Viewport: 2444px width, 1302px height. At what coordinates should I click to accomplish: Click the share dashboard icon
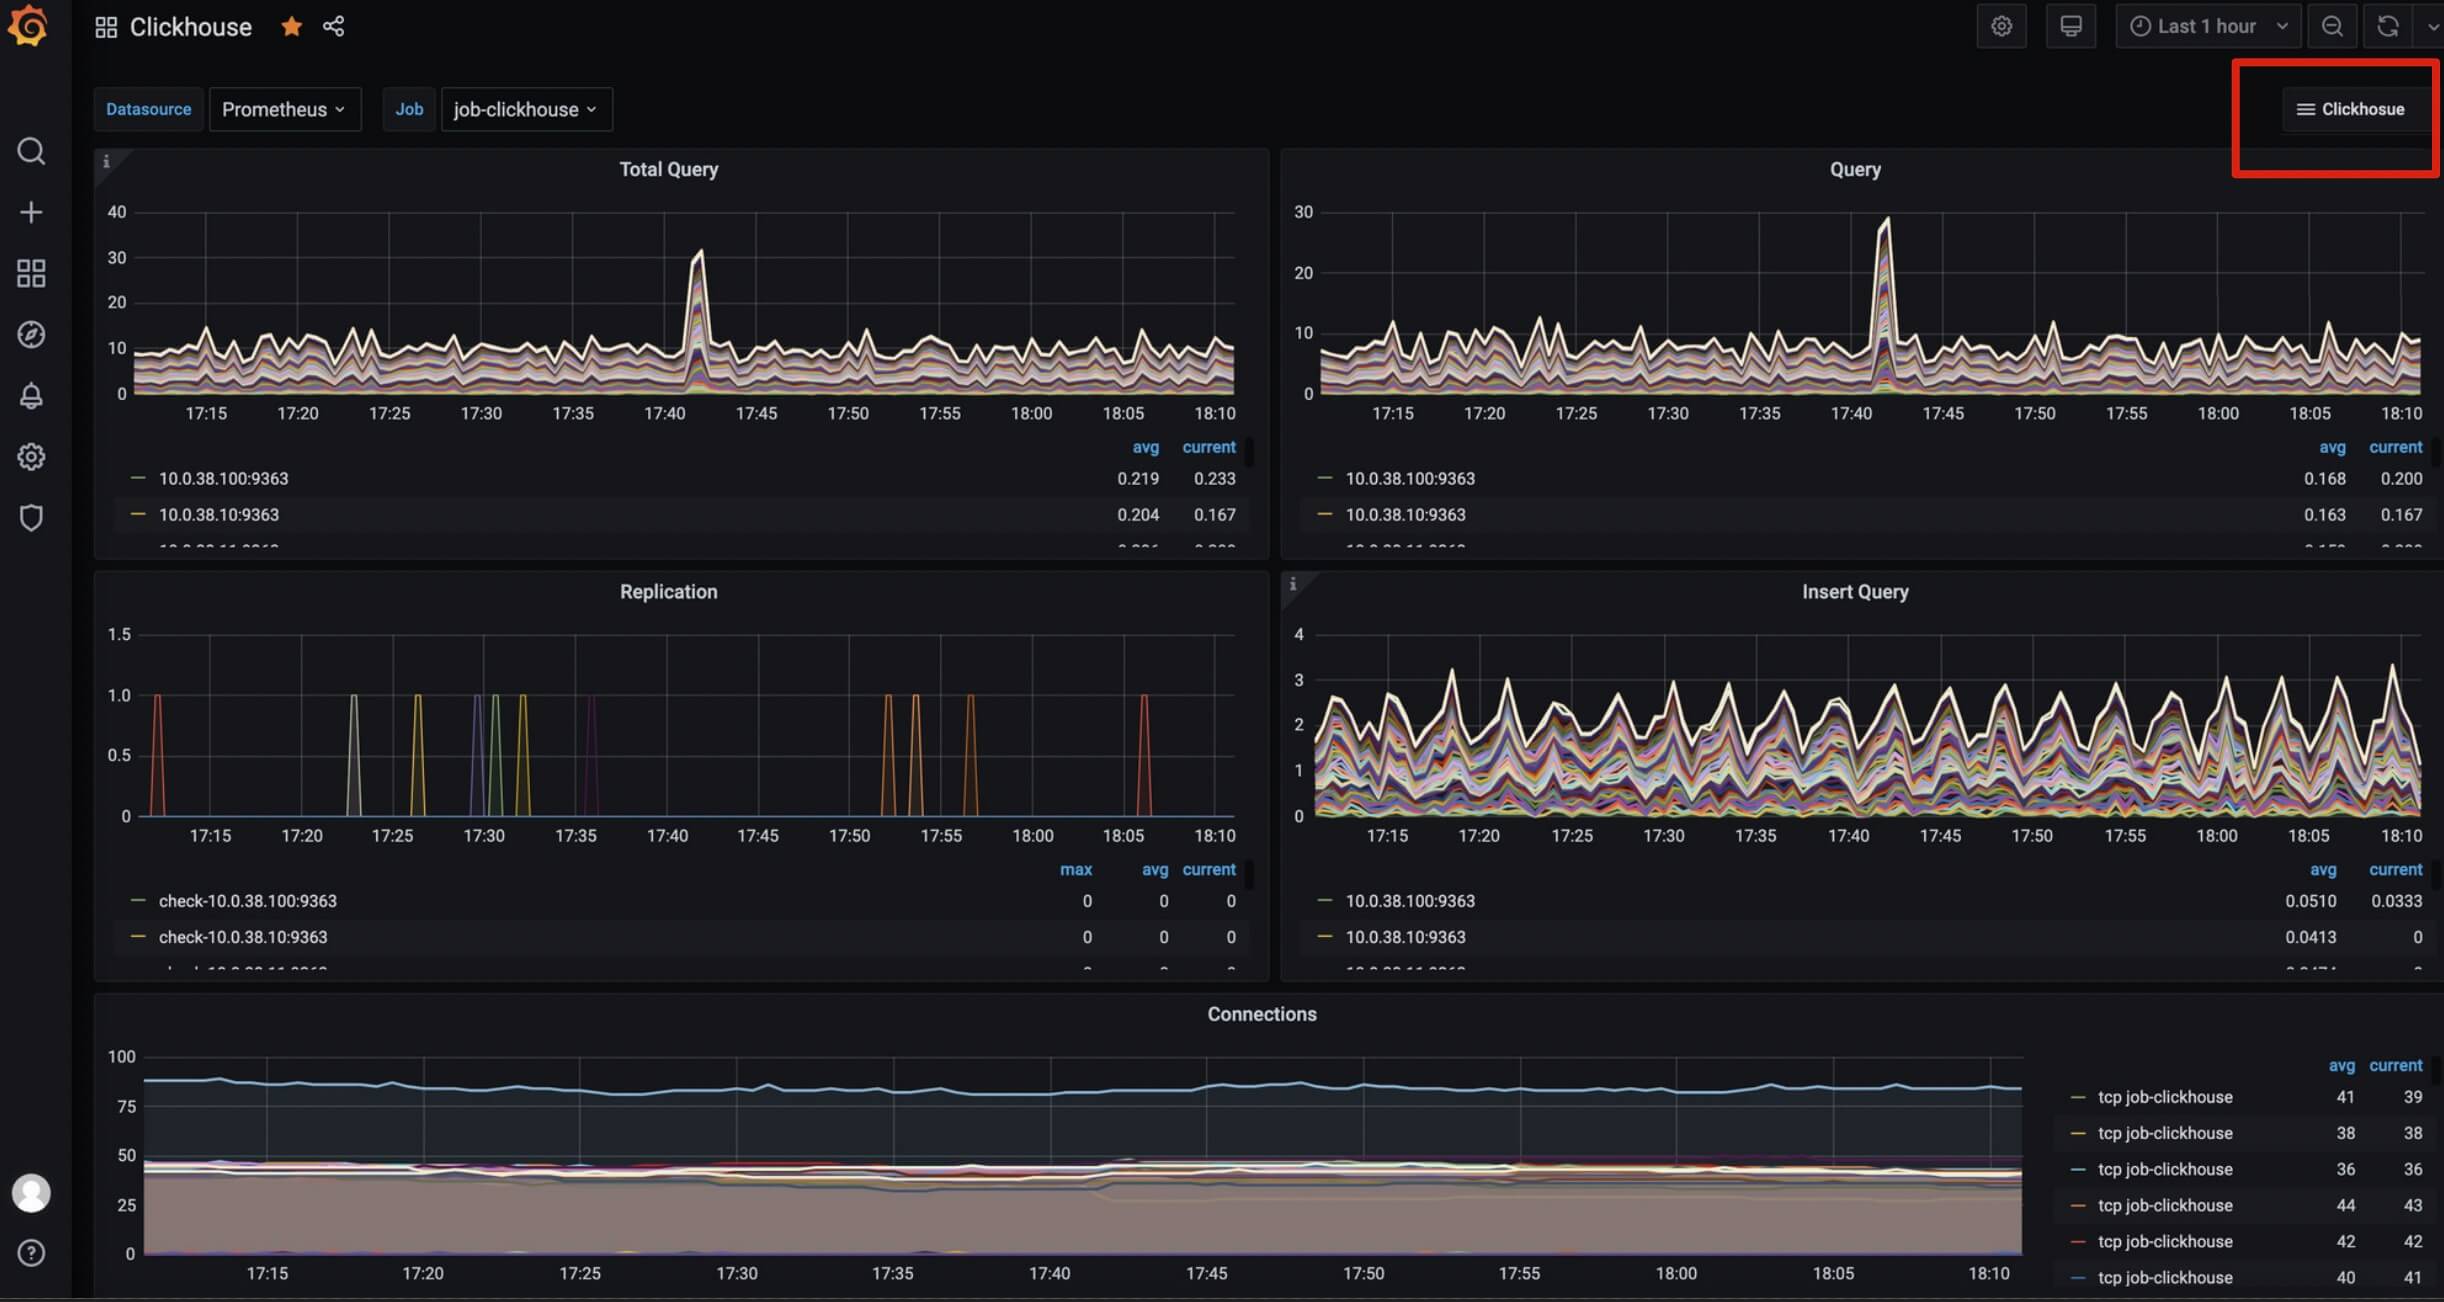[x=334, y=27]
